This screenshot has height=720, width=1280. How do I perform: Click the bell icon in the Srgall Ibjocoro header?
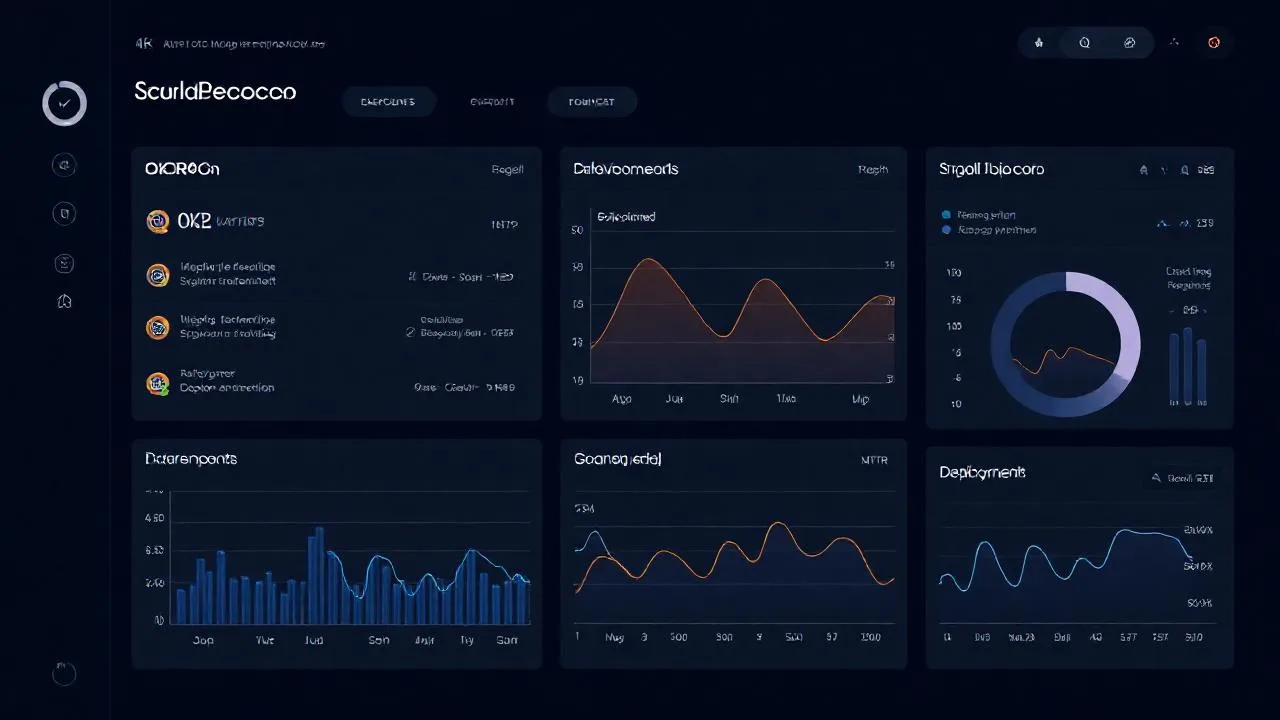tap(1144, 170)
